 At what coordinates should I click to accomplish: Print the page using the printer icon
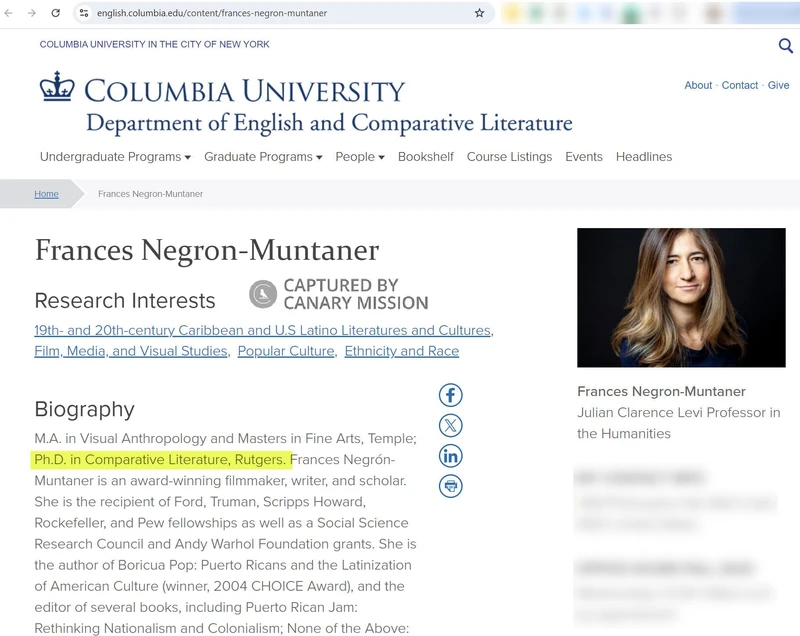pyautogui.click(x=451, y=487)
